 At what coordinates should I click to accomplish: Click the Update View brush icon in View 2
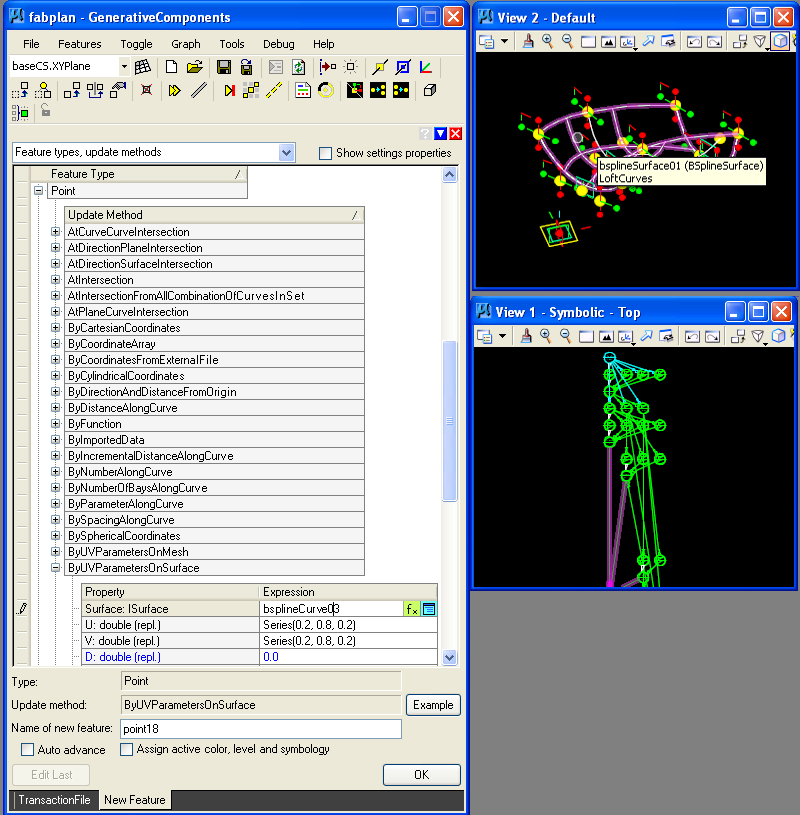pyautogui.click(x=528, y=41)
